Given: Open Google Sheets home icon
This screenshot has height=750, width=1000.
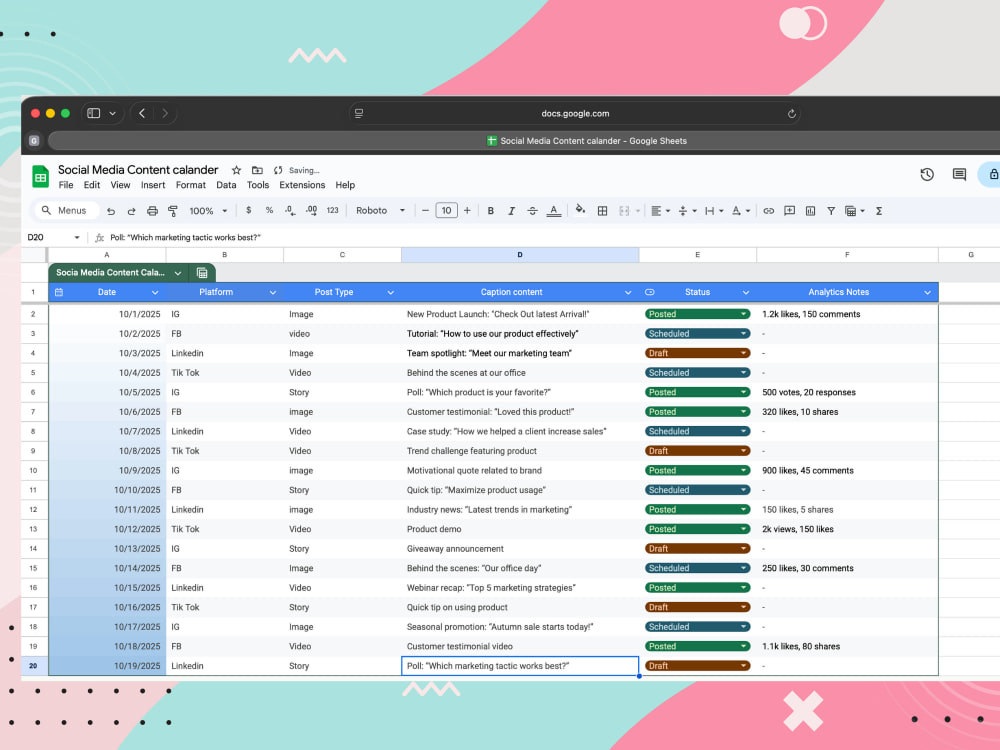Looking at the screenshot, I should (x=40, y=177).
